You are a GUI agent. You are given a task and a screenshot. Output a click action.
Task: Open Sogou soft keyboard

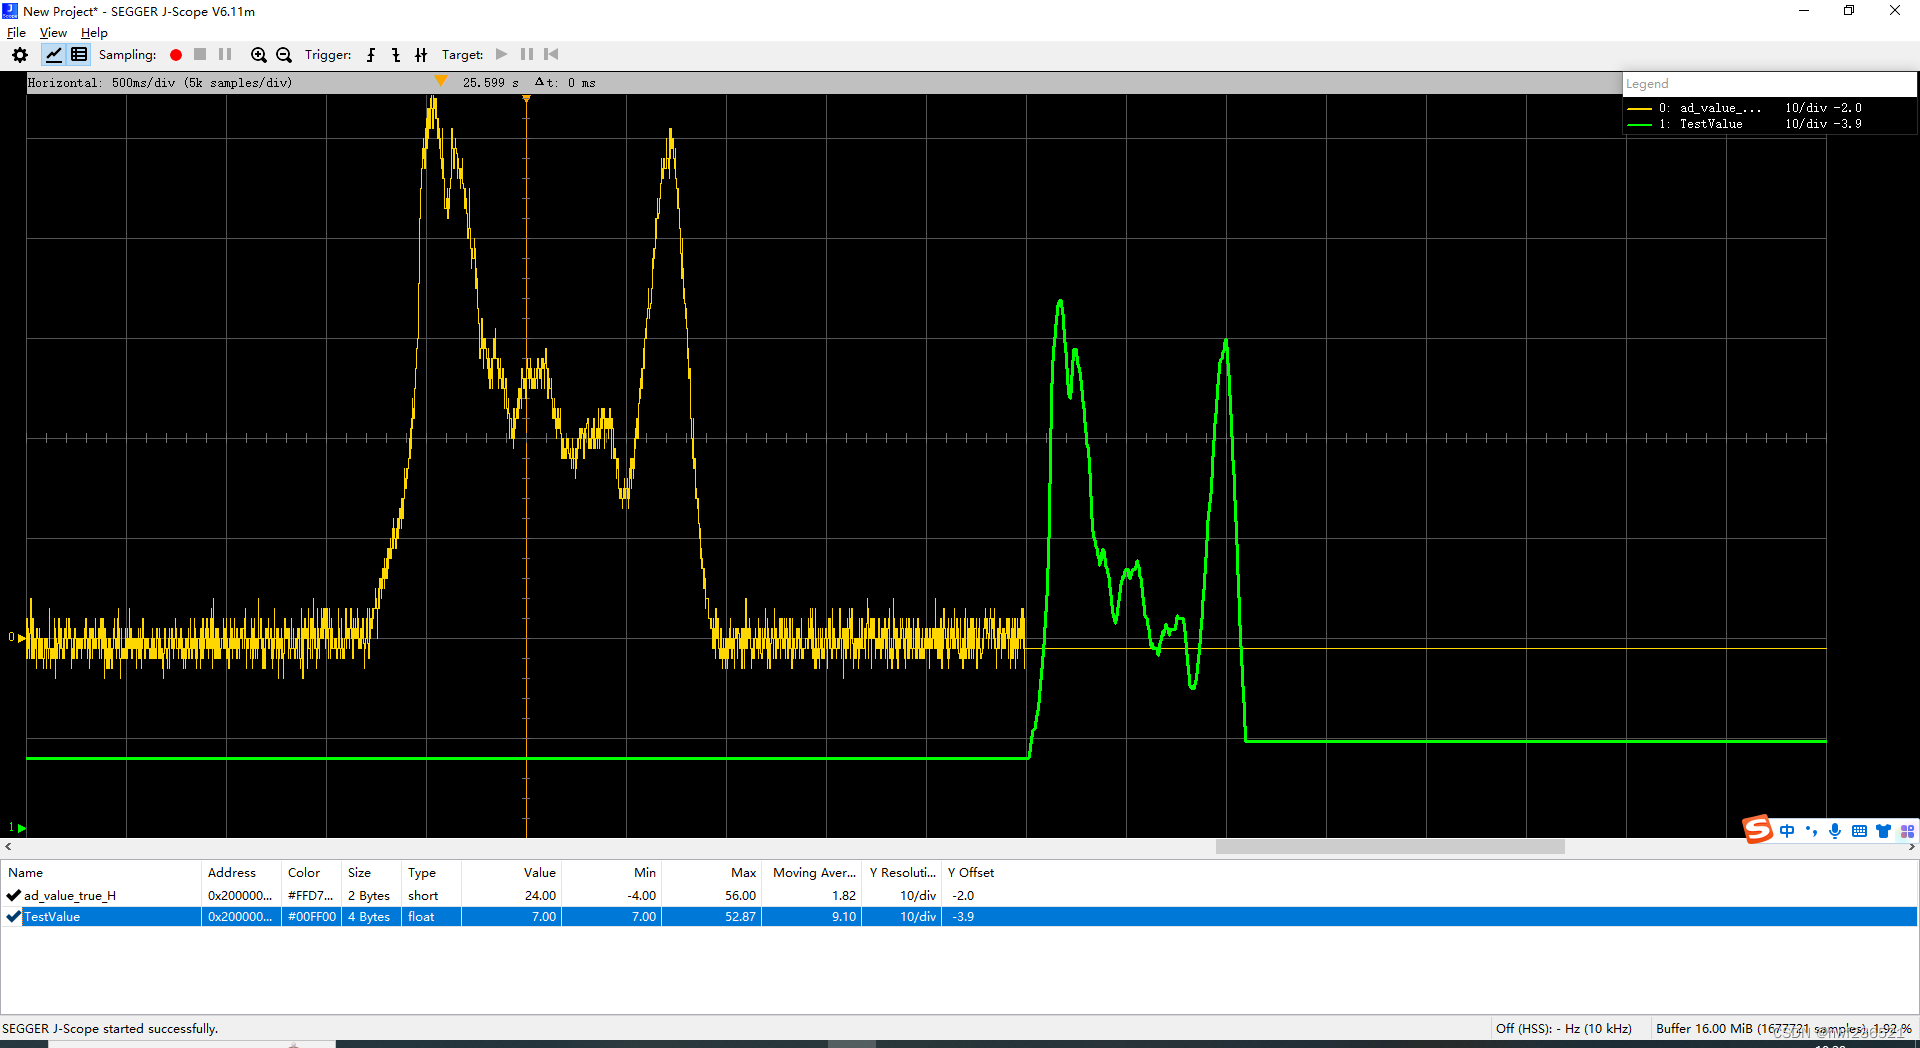(x=1859, y=831)
